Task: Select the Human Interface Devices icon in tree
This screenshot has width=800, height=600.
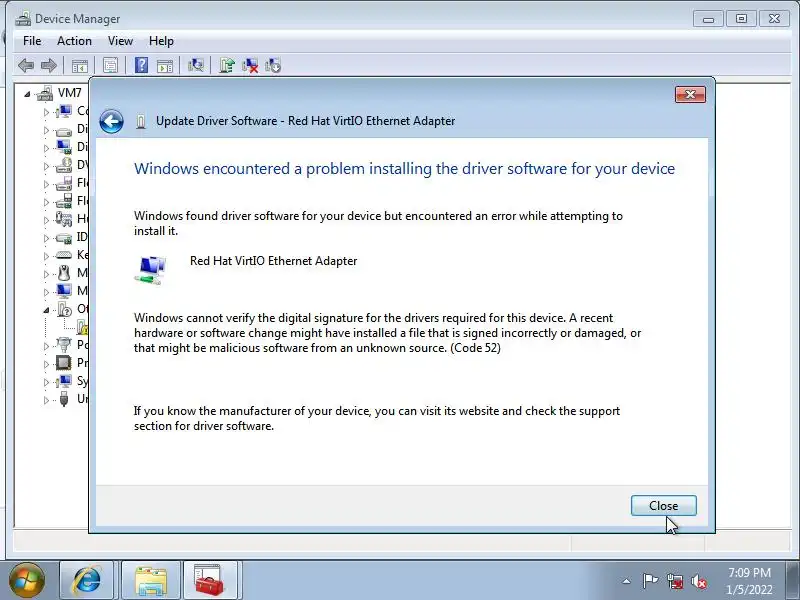Action: [x=64, y=219]
